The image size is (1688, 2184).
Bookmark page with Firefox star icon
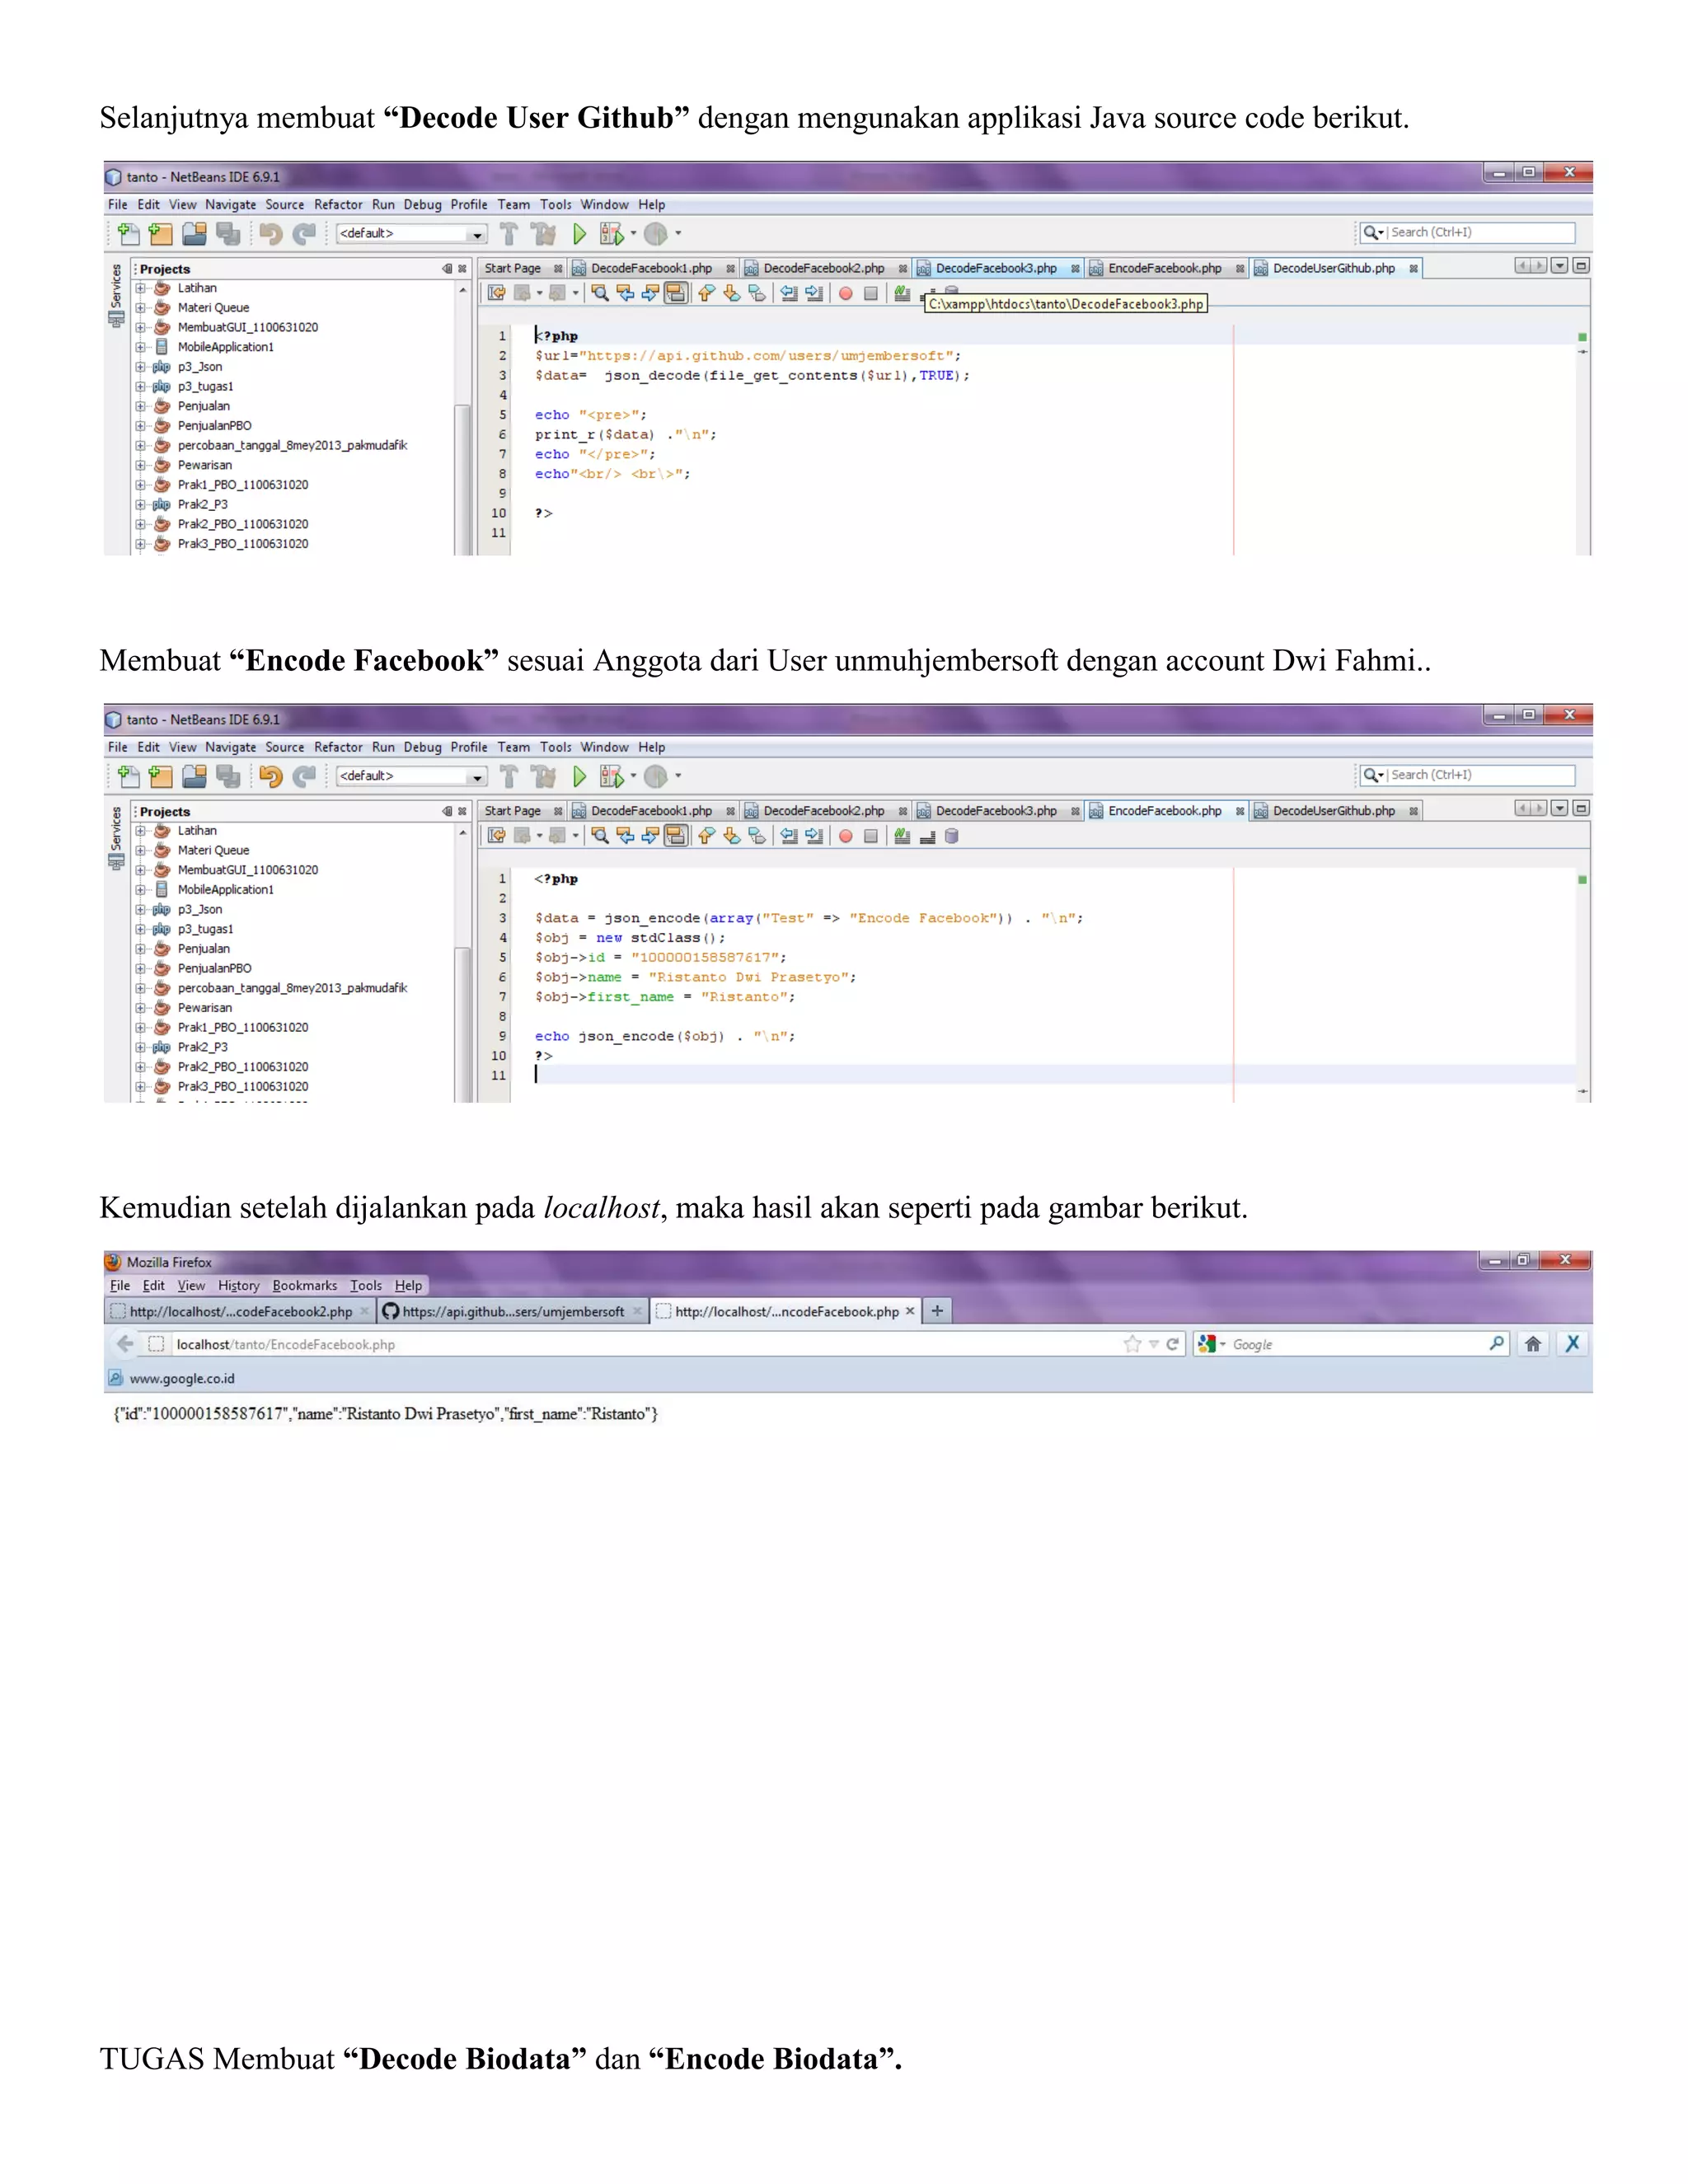coord(1132,1344)
